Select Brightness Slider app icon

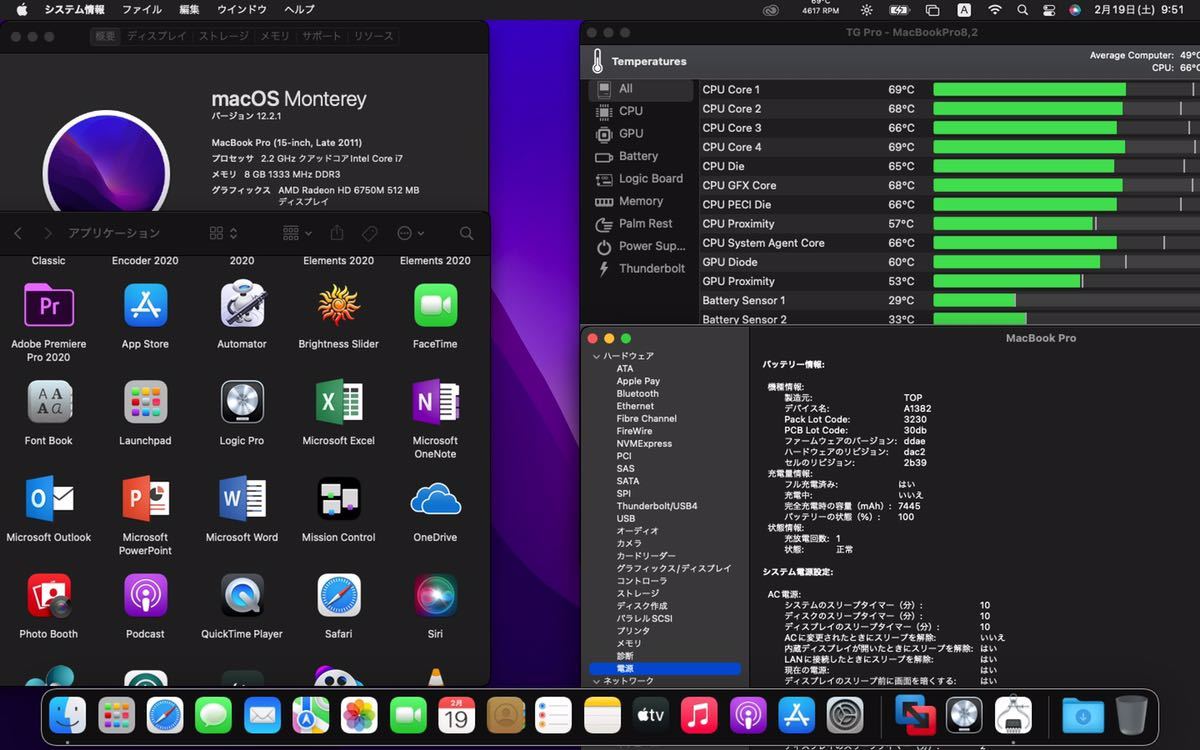pos(338,305)
